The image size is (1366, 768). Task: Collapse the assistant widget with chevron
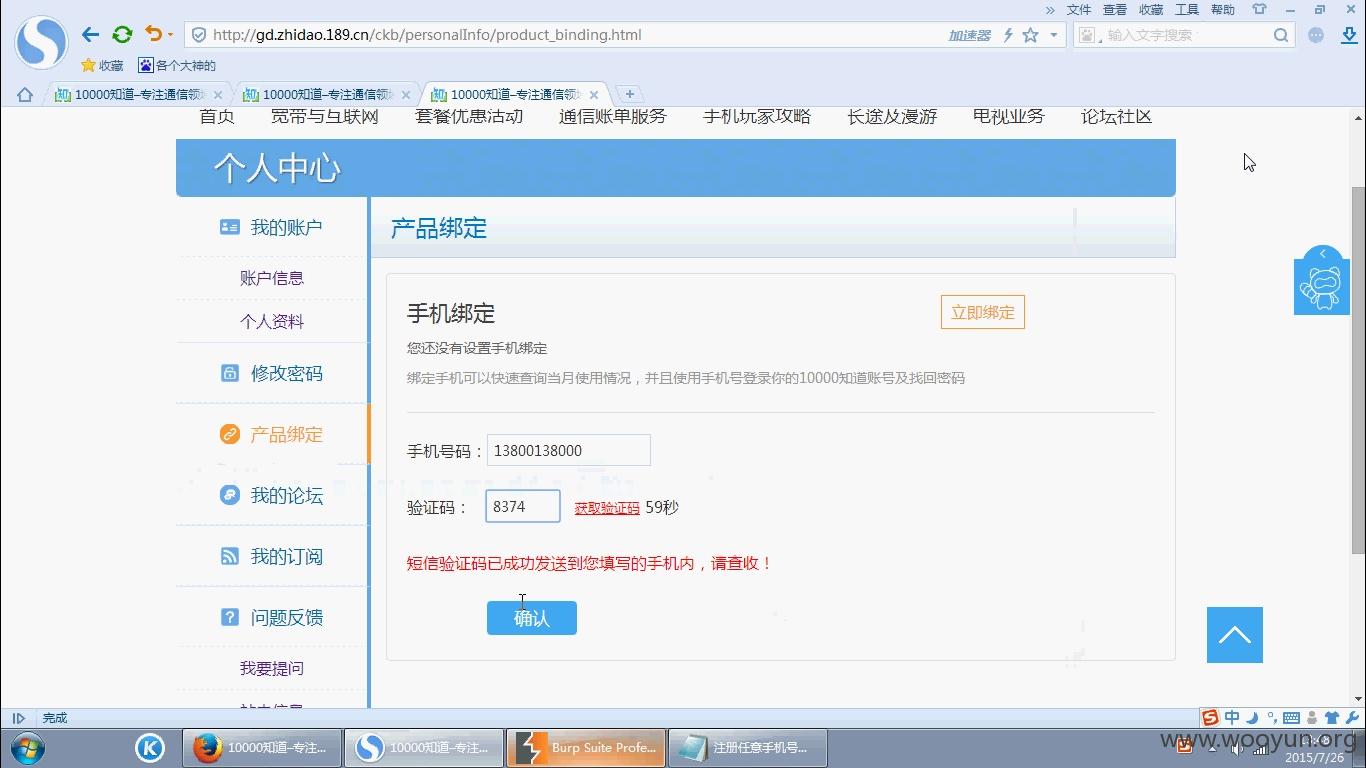pos(1322,254)
